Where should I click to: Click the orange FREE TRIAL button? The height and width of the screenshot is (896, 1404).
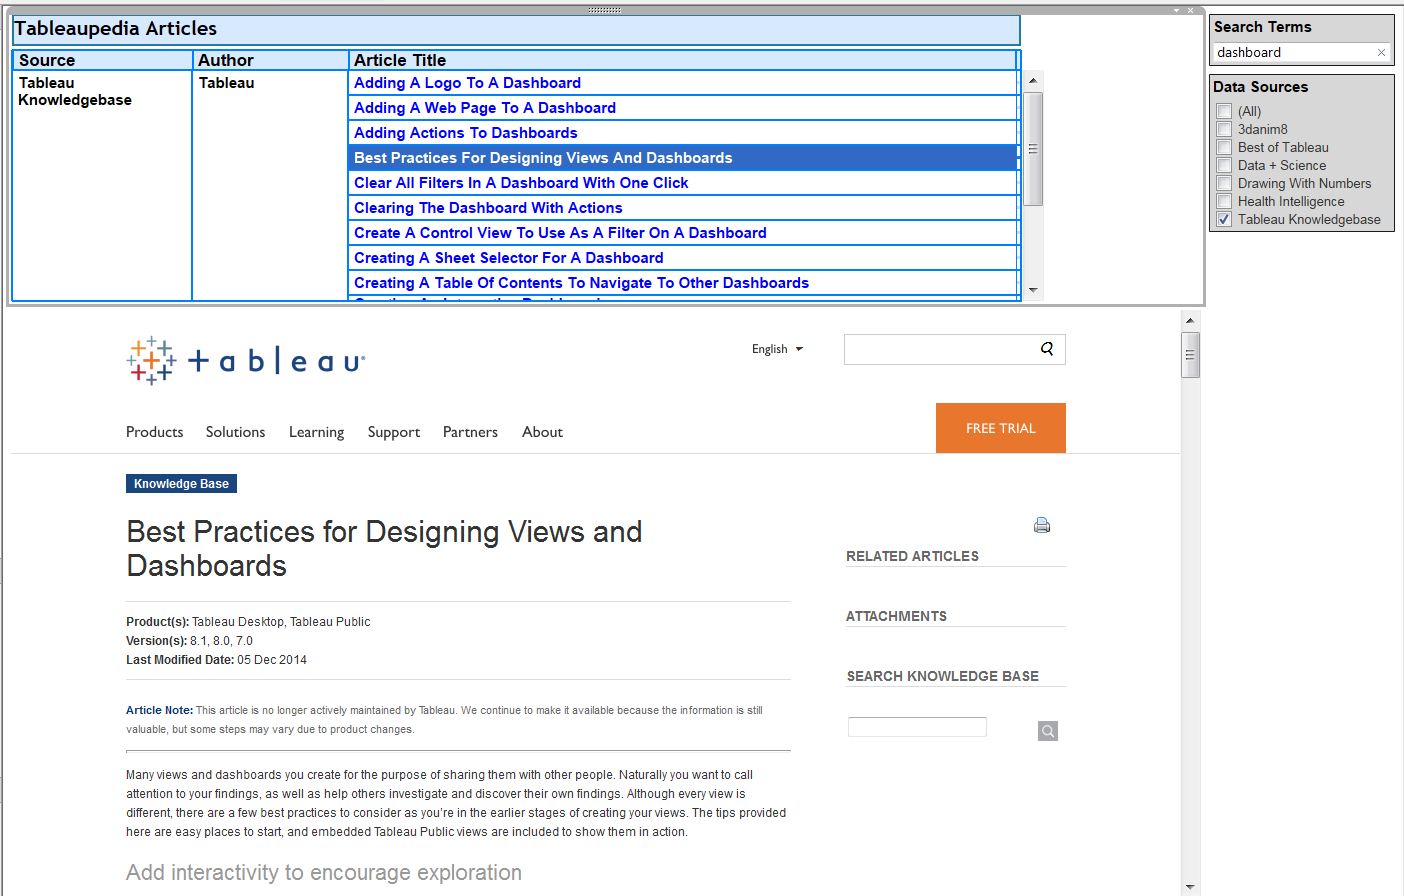[1001, 428]
